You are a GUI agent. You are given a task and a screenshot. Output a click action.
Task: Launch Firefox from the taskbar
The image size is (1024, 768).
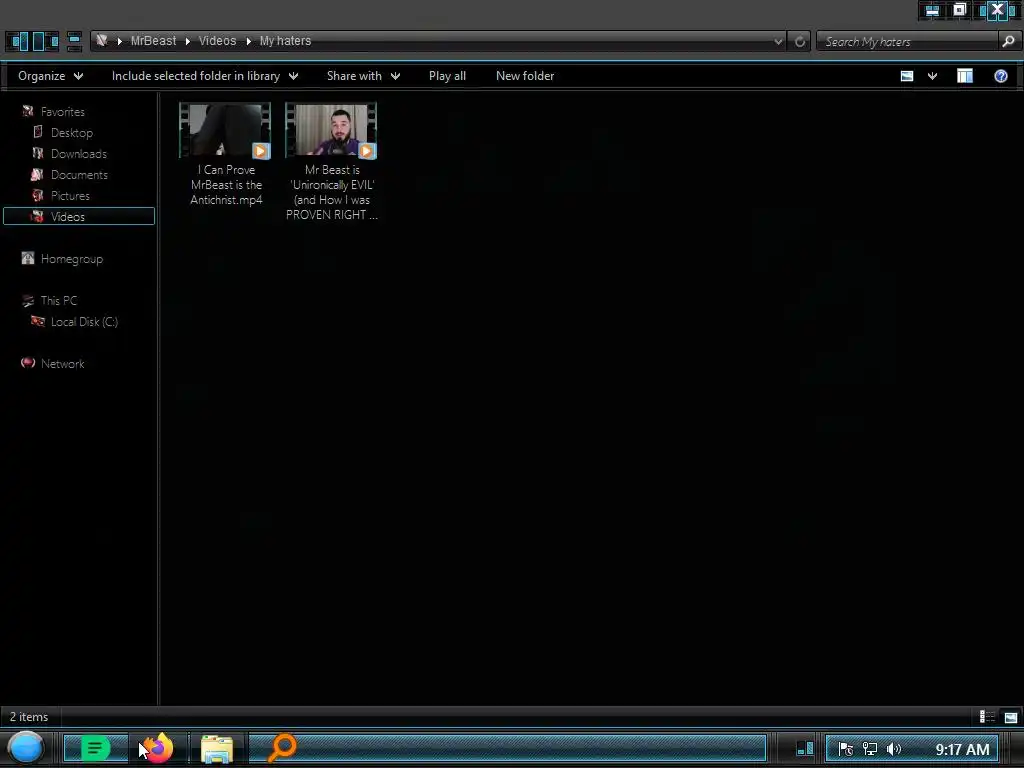click(157, 748)
